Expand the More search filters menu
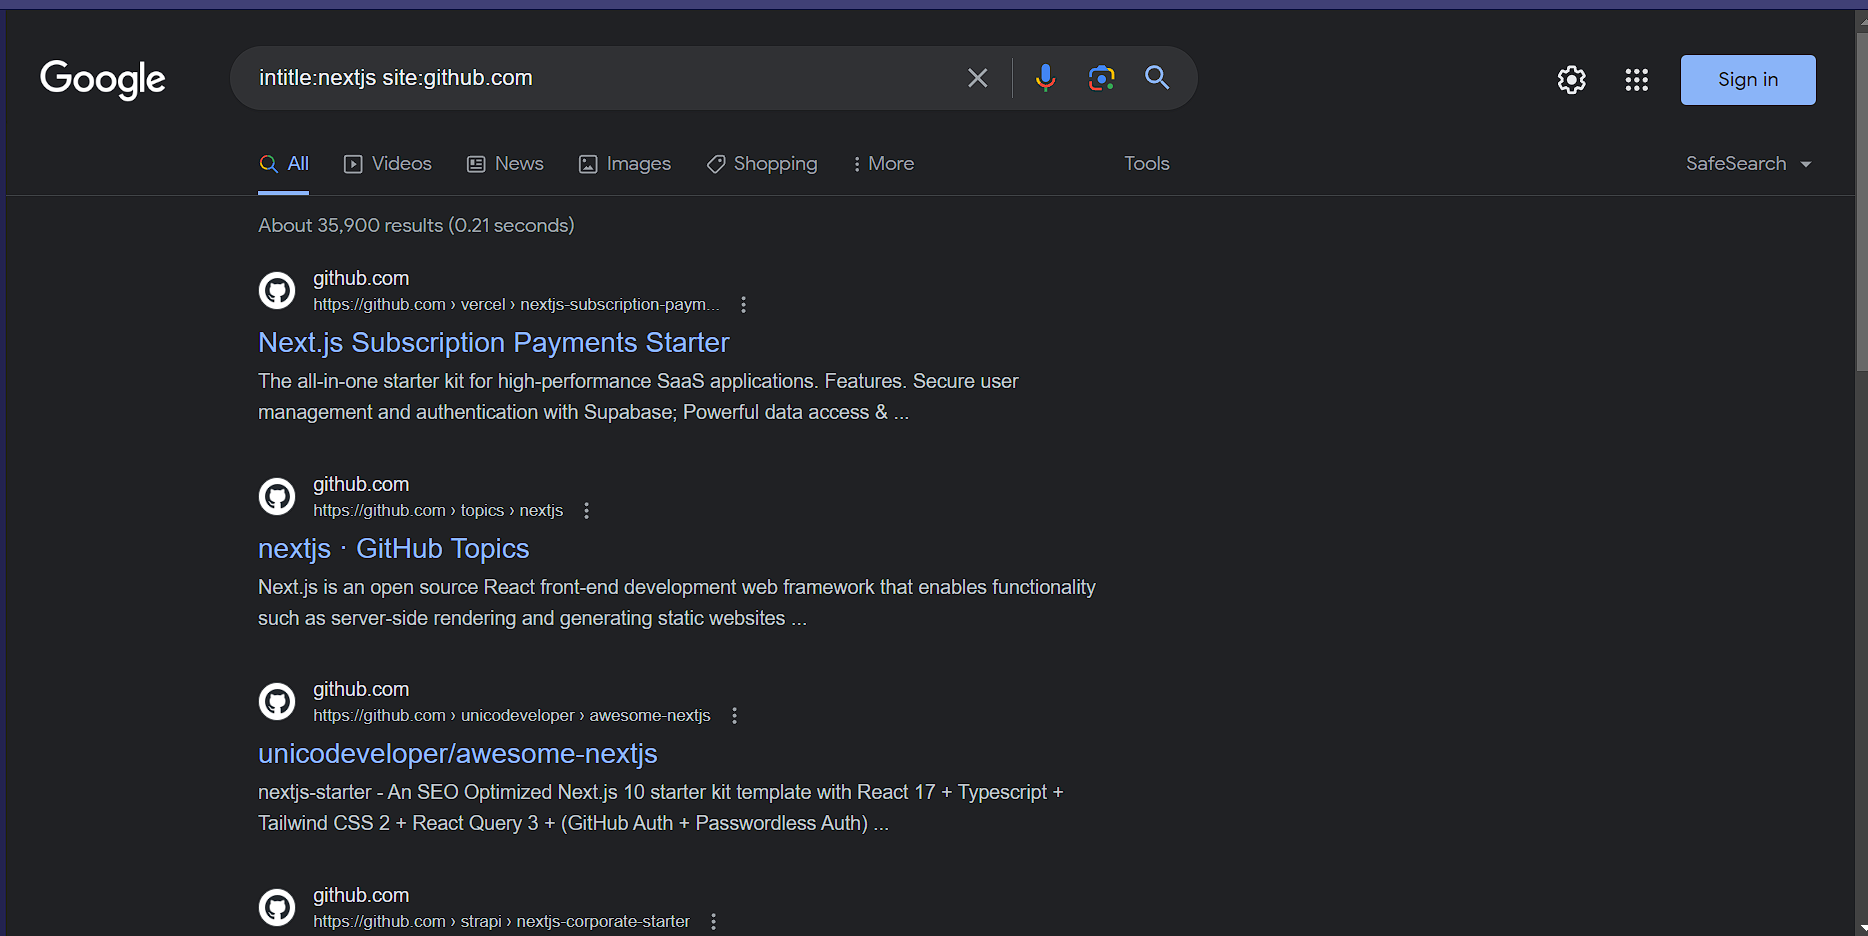This screenshot has height=936, width=1868. tap(883, 164)
